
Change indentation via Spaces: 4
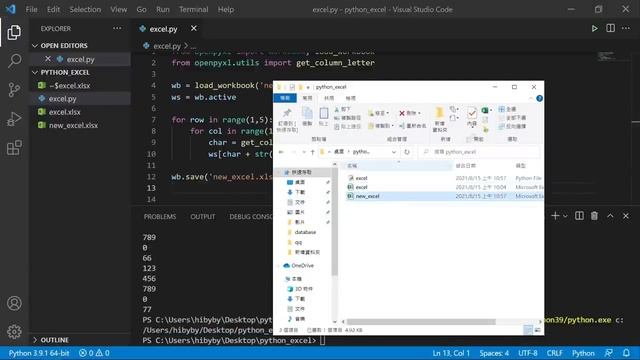[494, 353]
